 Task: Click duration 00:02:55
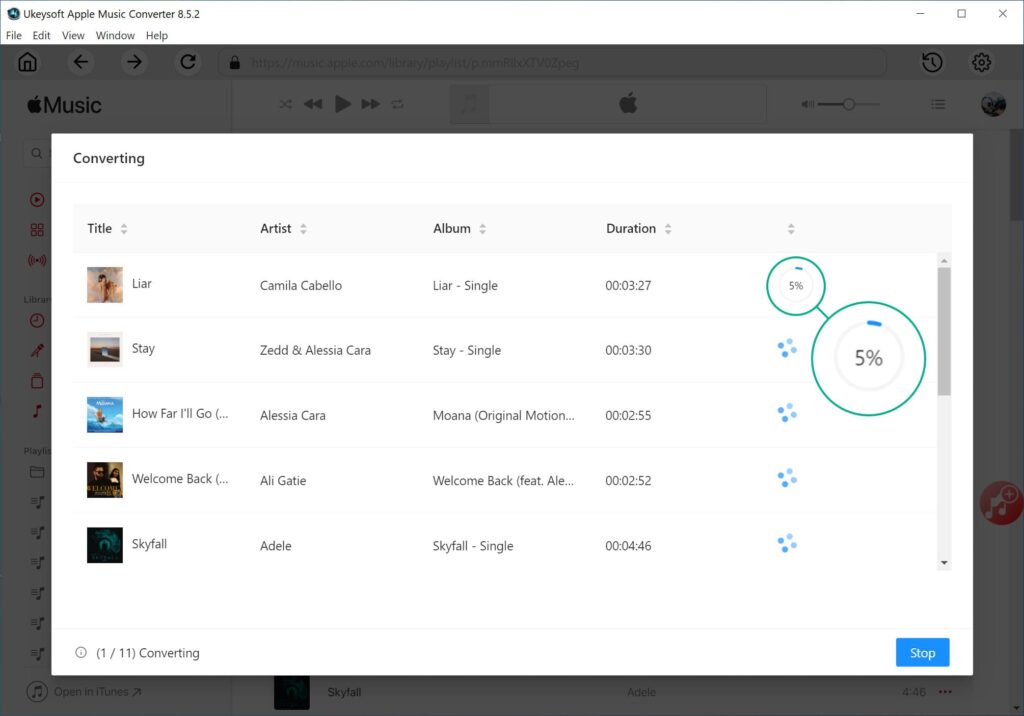click(x=628, y=415)
